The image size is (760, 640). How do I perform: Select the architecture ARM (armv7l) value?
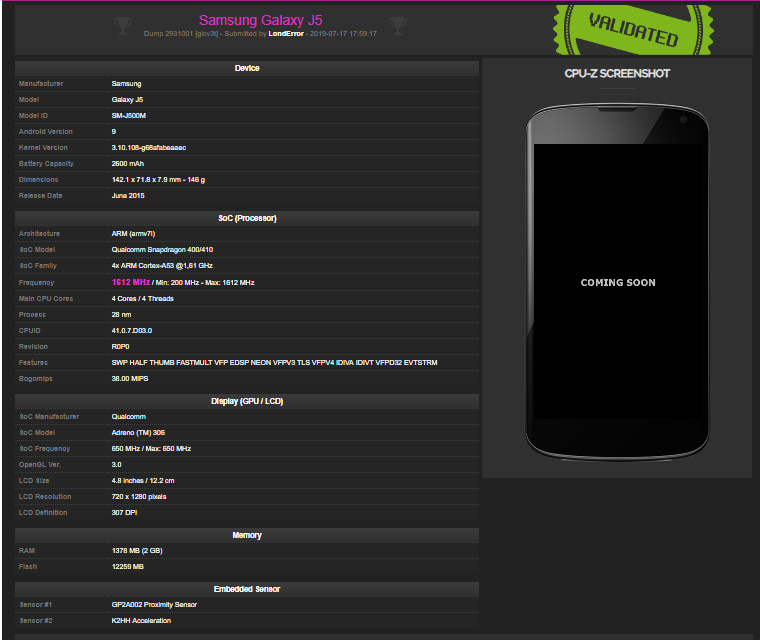click(133, 234)
